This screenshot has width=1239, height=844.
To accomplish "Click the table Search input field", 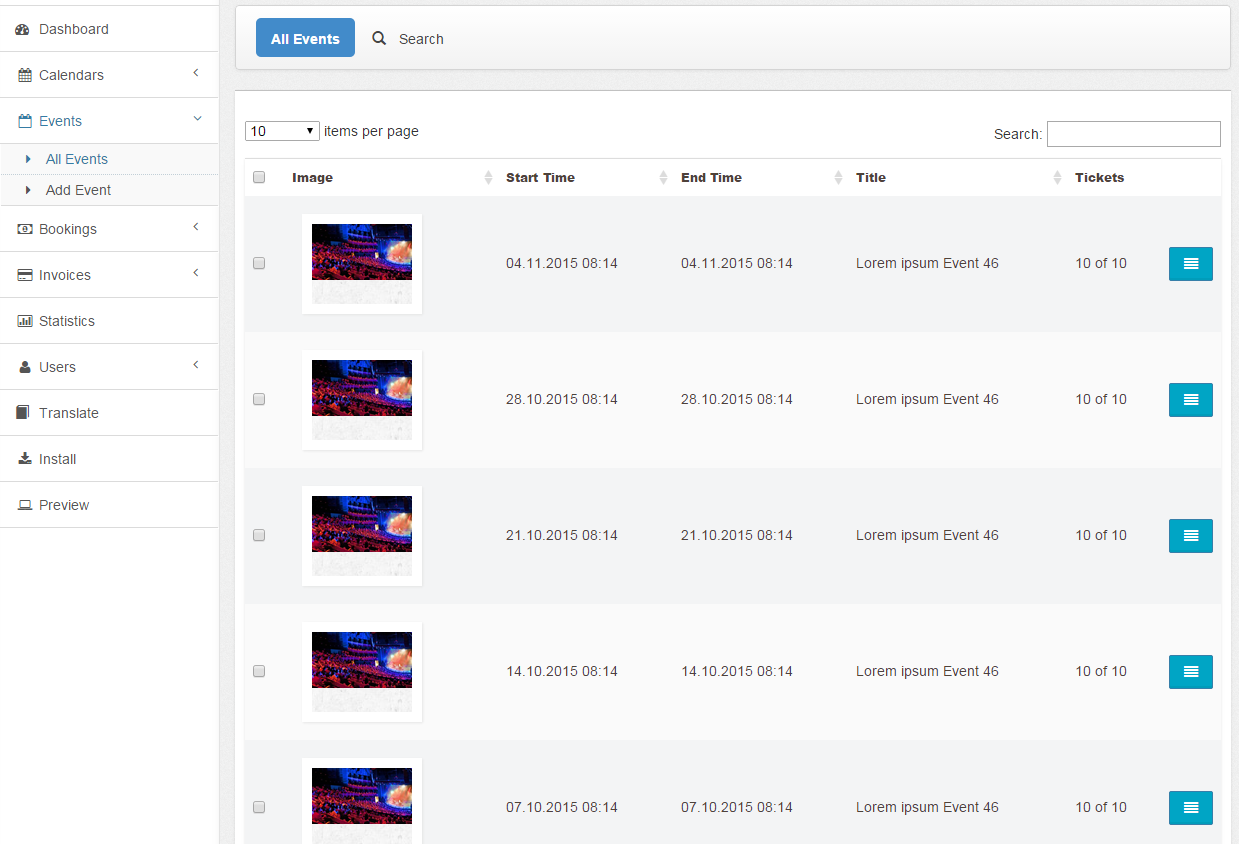I will [1133, 134].
